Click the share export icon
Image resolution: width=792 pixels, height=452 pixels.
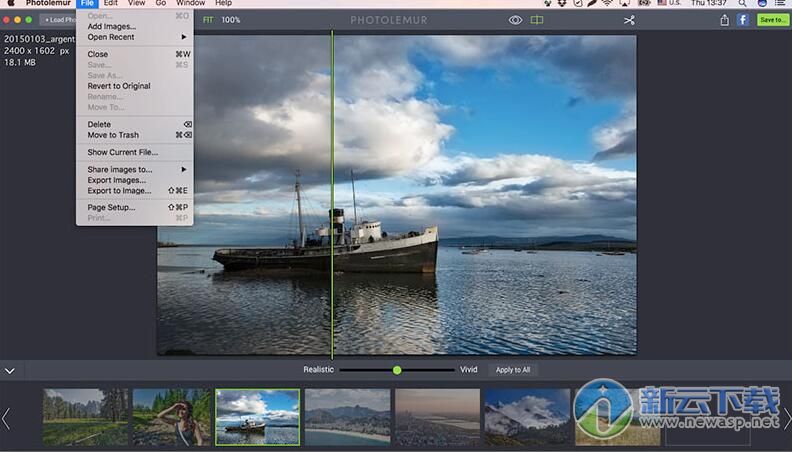tap(724, 20)
